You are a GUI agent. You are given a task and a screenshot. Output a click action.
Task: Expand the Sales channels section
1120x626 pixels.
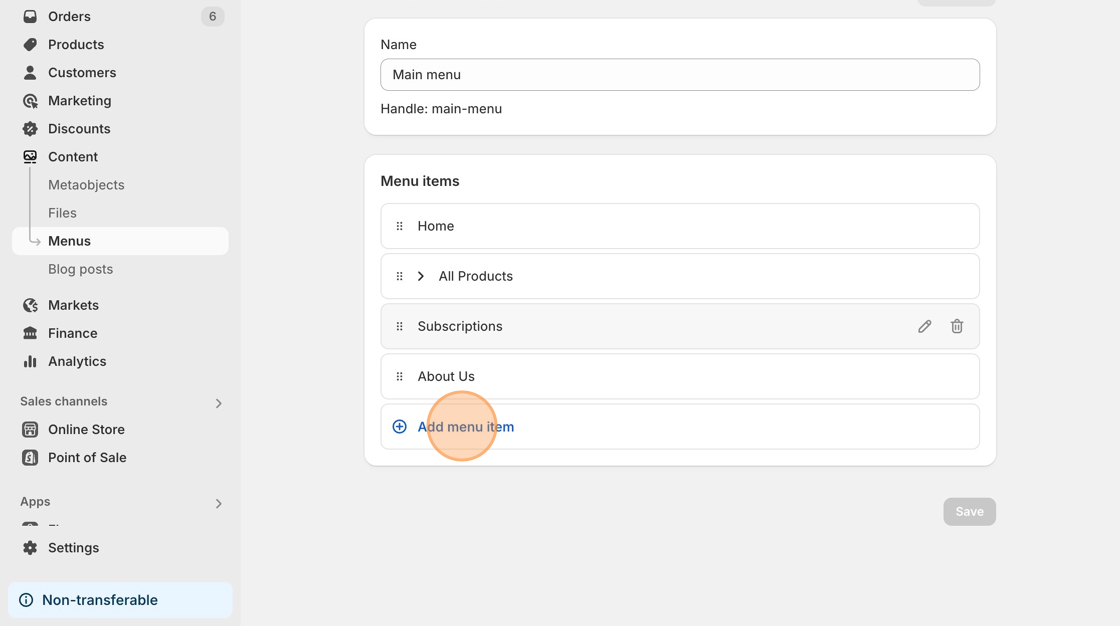pyautogui.click(x=218, y=403)
